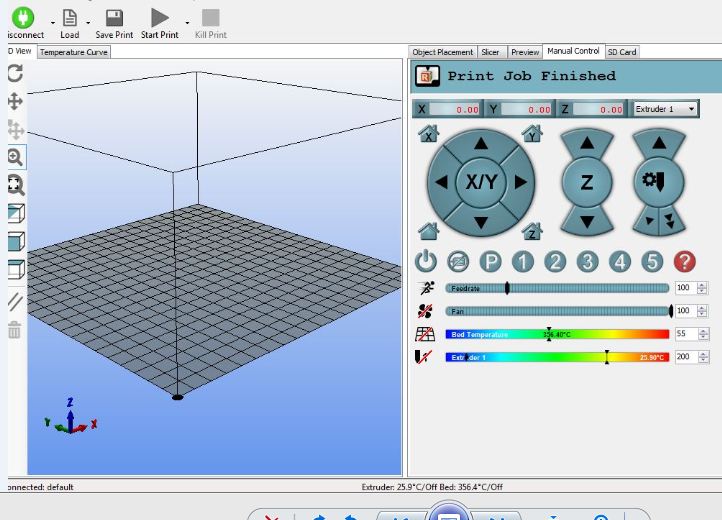The width and height of the screenshot is (722, 520).
Task: Click the bed temperature field showing 55
Action: 686,333
